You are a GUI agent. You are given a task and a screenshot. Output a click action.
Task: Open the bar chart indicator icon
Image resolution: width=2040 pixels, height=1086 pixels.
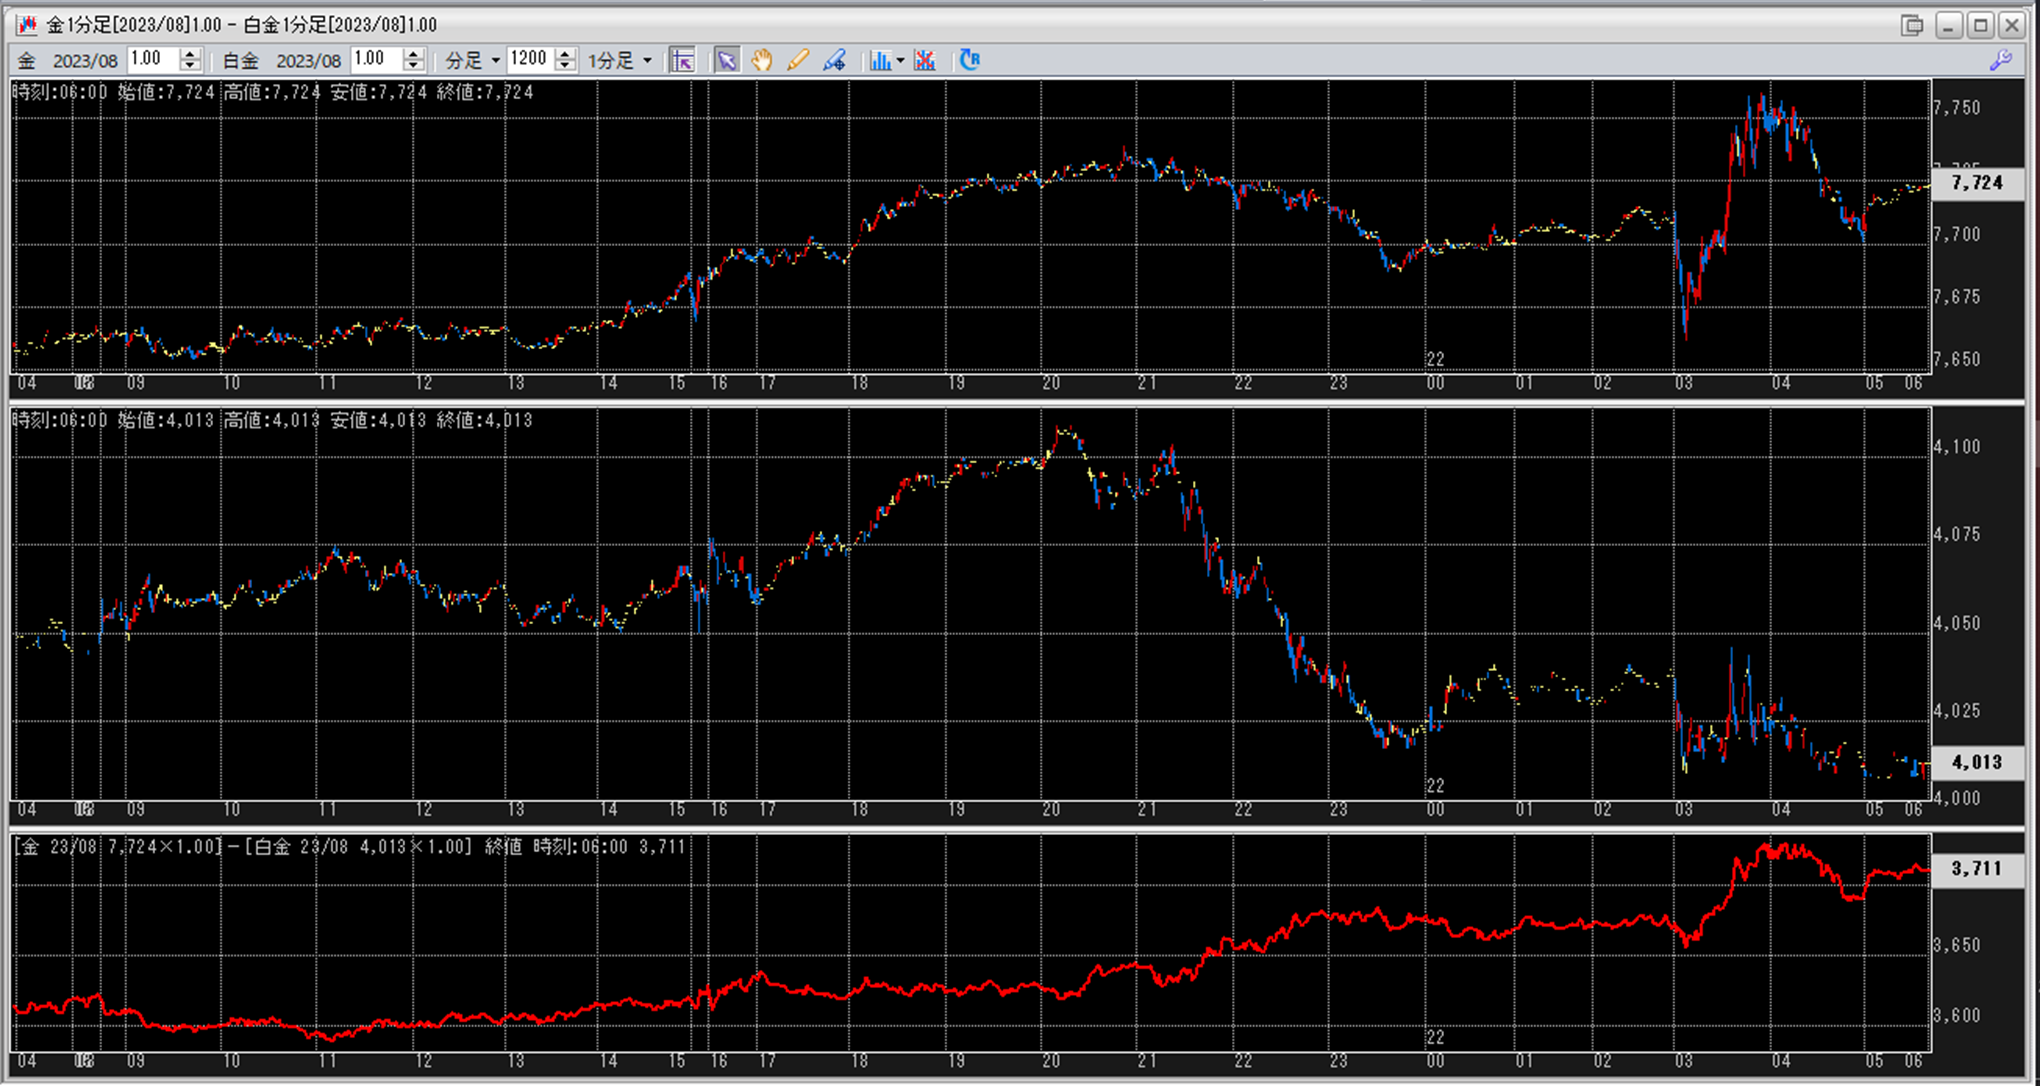[x=879, y=60]
